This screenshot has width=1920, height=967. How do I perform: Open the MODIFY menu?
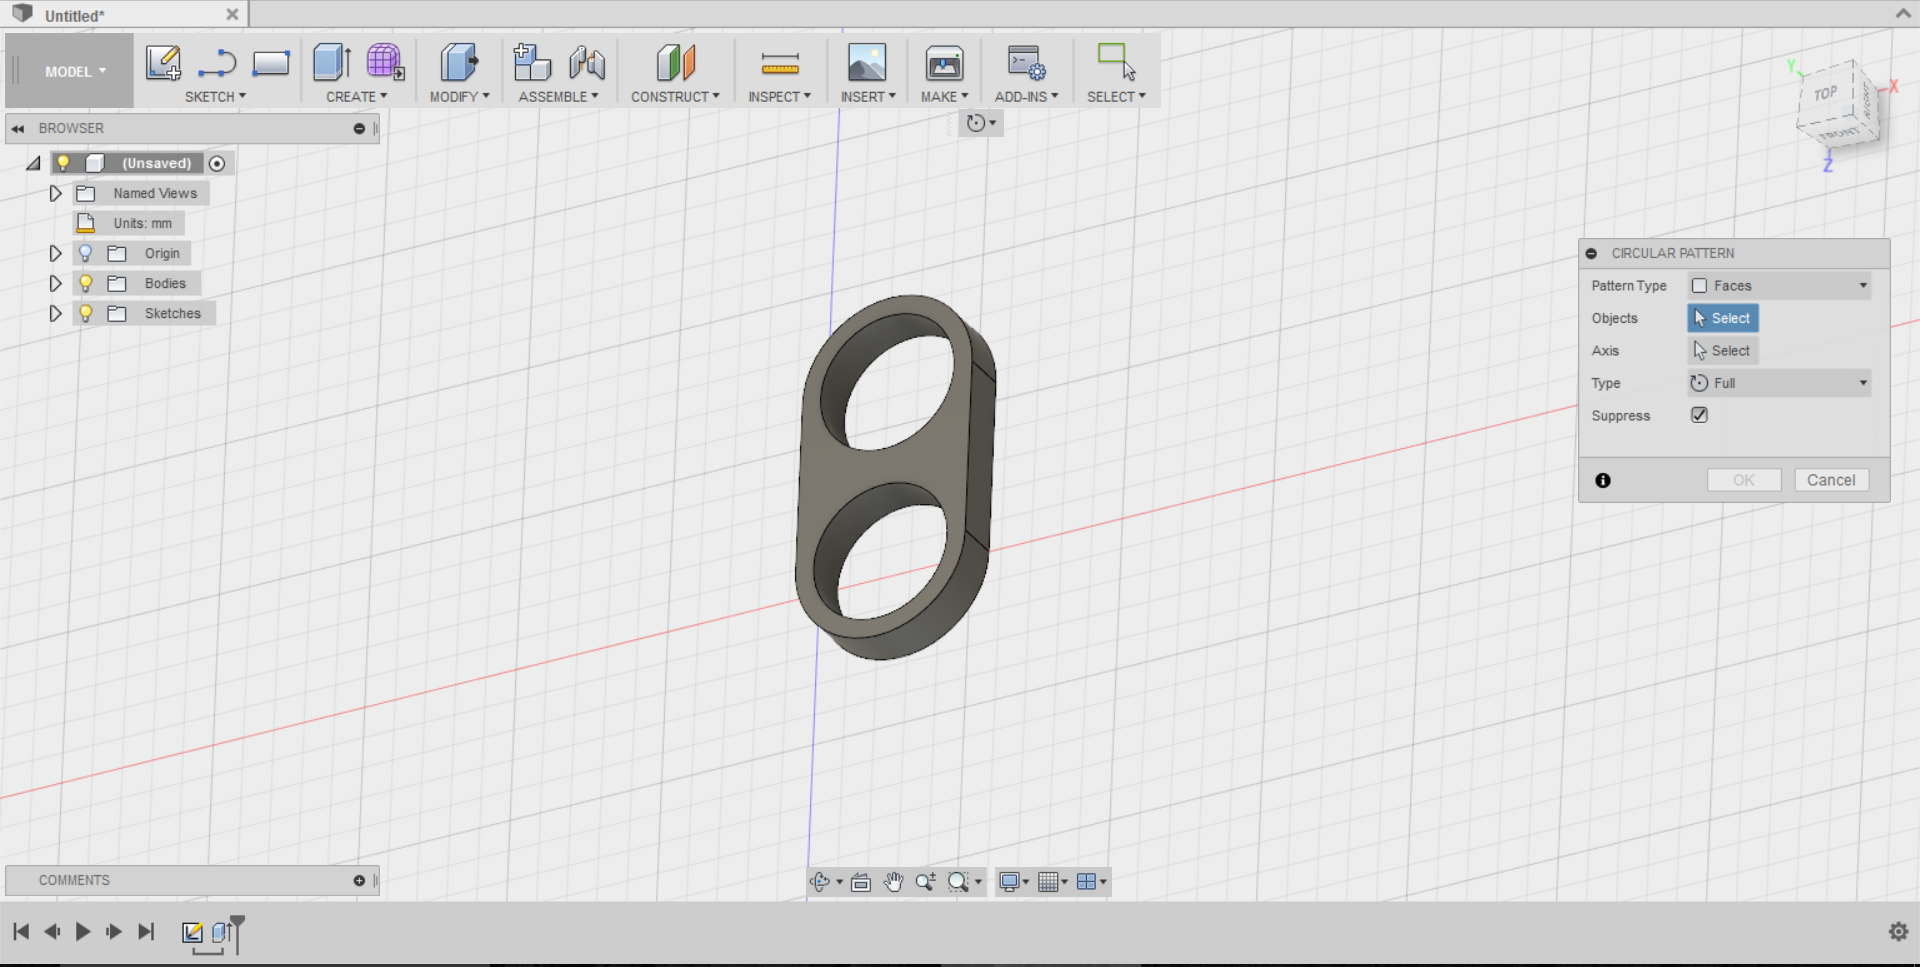point(459,97)
